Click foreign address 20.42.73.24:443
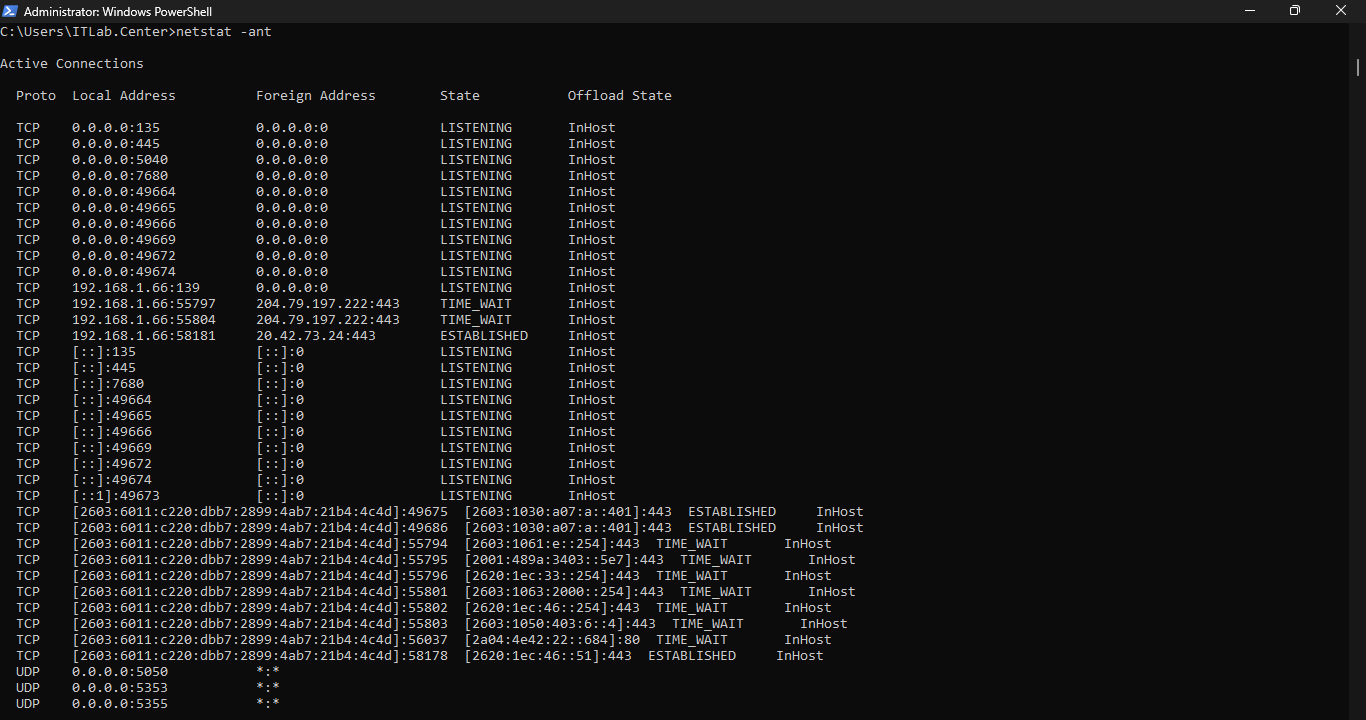The height and width of the screenshot is (720, 1366). (316, 336)
